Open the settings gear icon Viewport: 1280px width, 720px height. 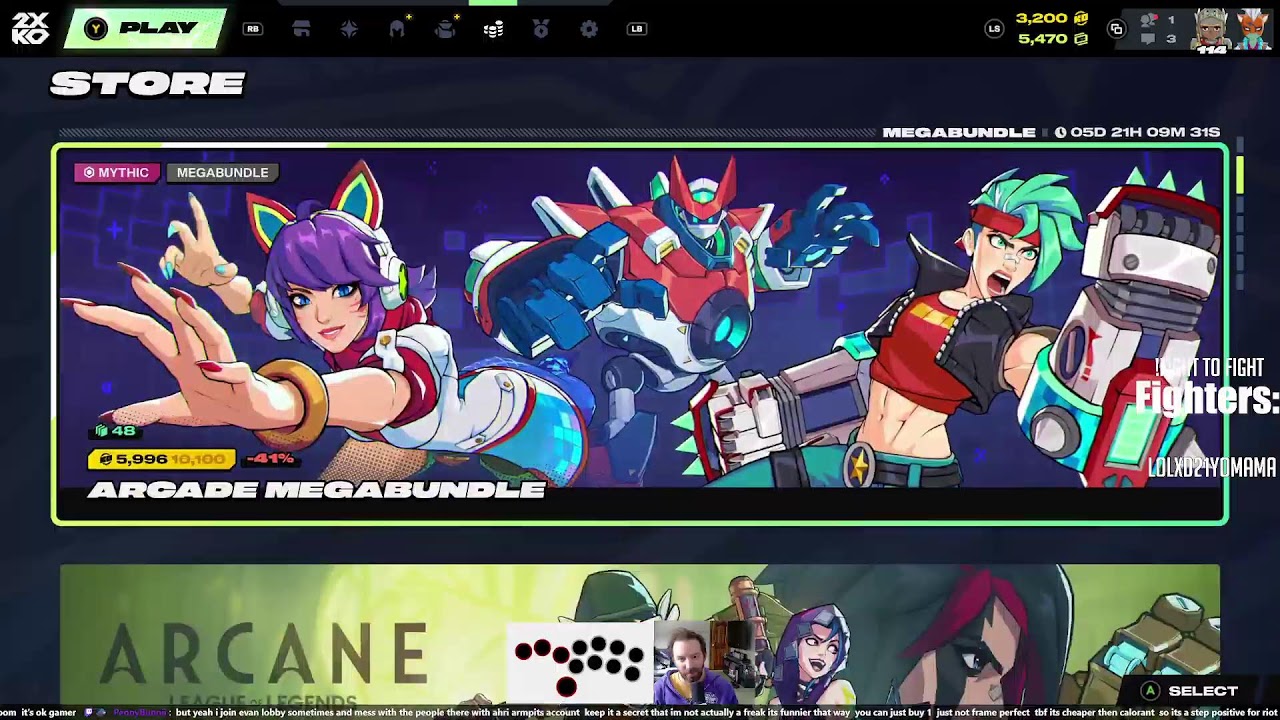click(589, 29)
